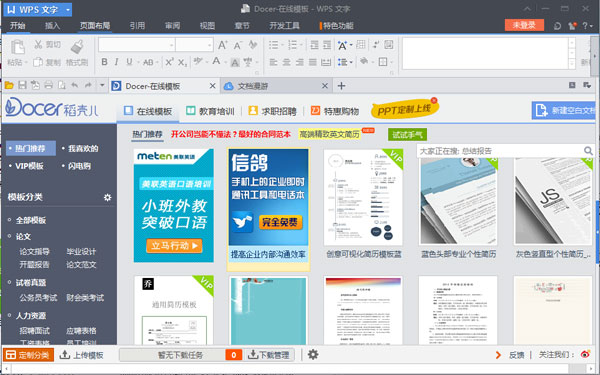Open the 求职招聘 category
This screenshot has height=375, width=600.
coord(272,111)
